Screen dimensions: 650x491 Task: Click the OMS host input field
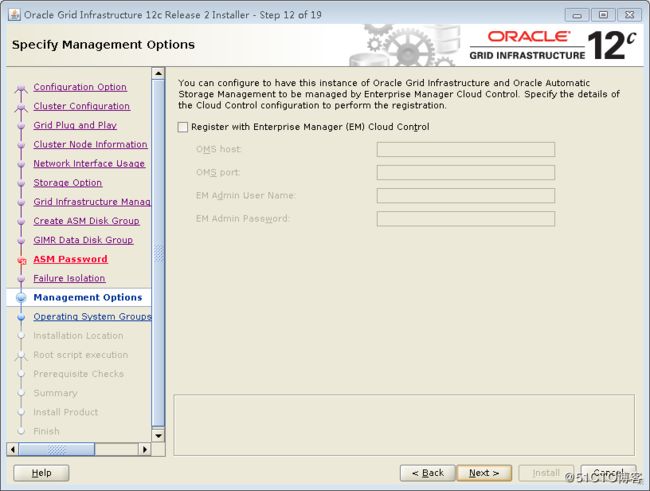coord(466,149)
